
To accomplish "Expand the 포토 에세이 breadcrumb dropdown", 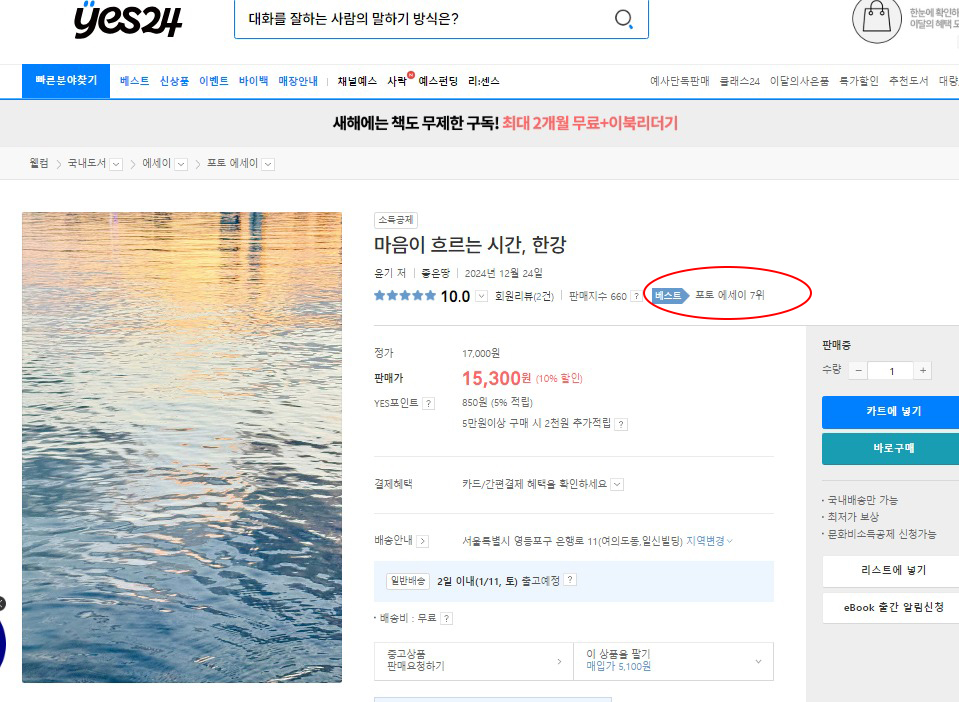I will pos(268,164).
